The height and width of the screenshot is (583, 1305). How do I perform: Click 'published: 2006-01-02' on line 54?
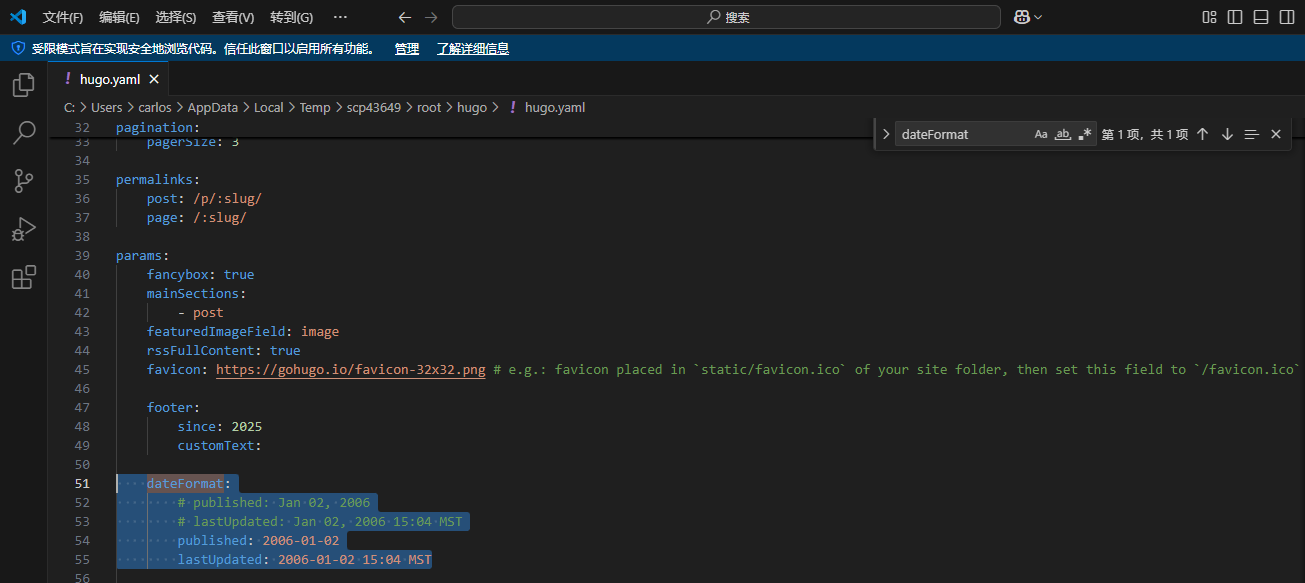click(259, 541)
